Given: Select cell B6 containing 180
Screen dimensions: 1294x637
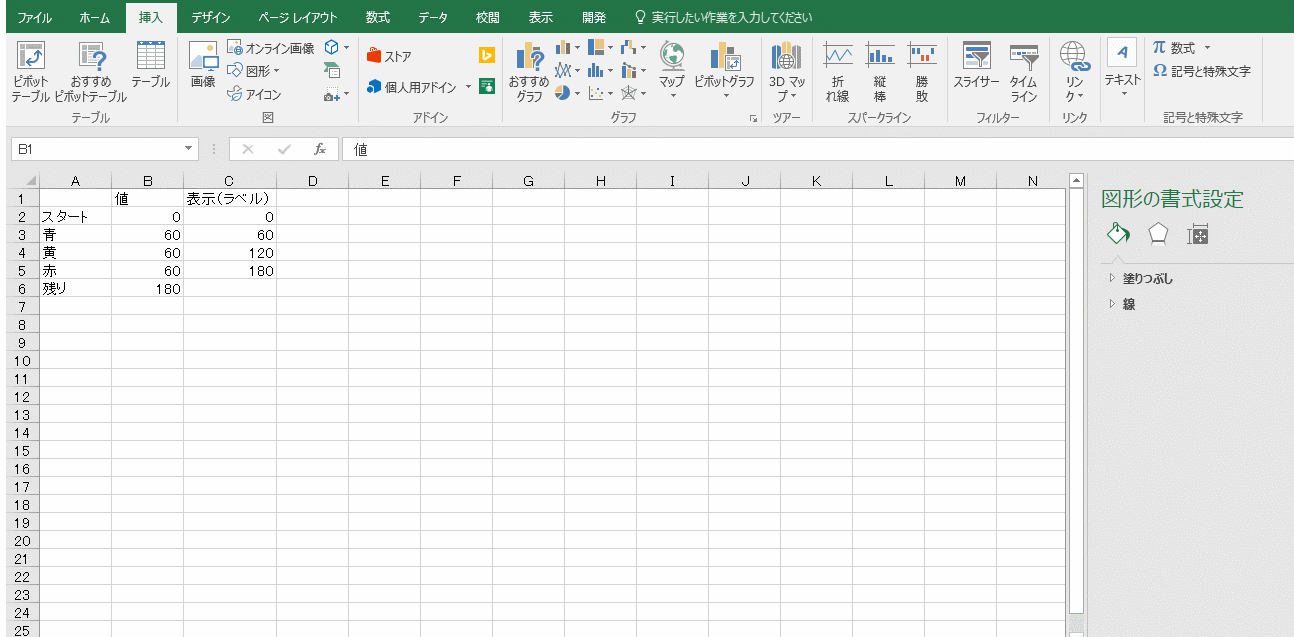Looking at the screenshot, I should point(147,289).
